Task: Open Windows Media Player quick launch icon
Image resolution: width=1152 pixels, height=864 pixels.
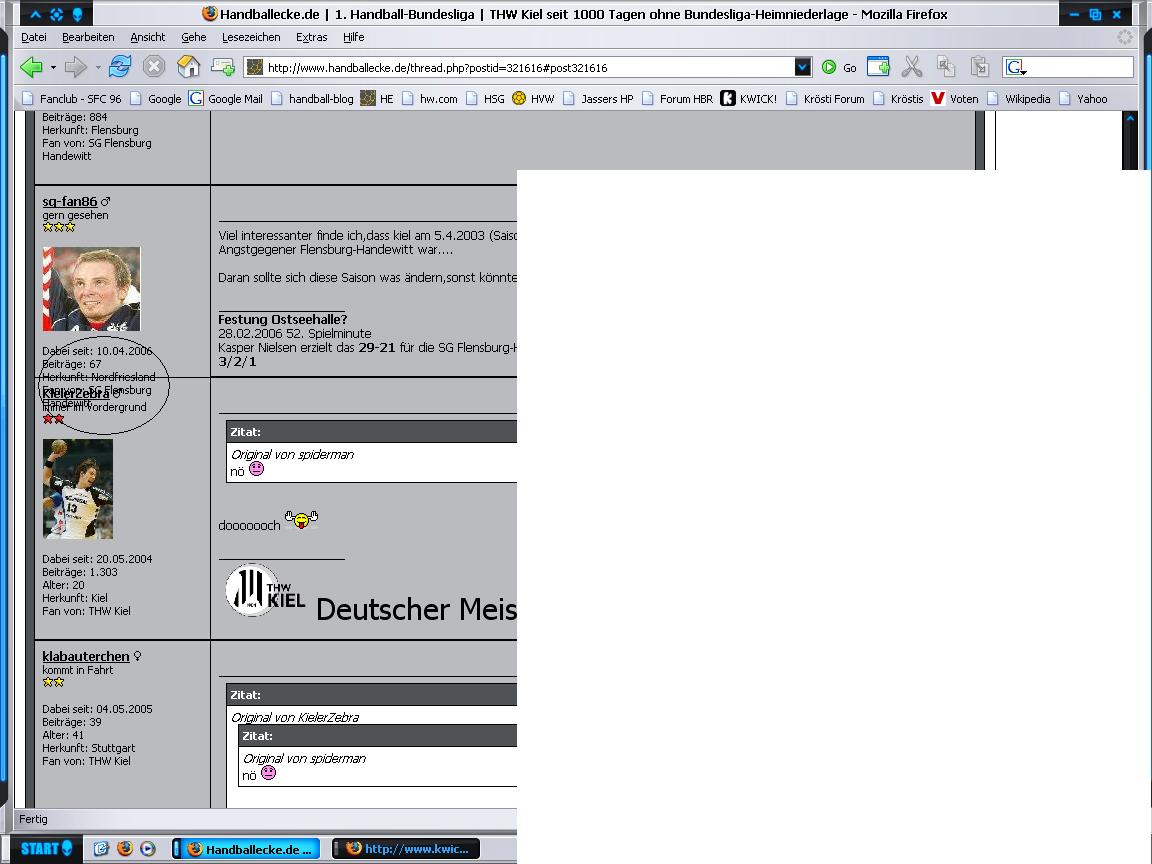Action: point(148,848)
